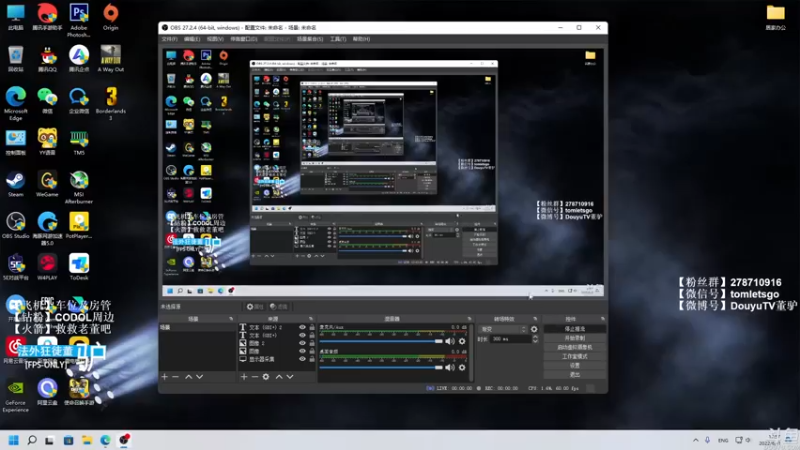This screenshot has height=450, width=800.
Task: Select the Microsoft Edge desktop icon
Action: tap(15, 104)
